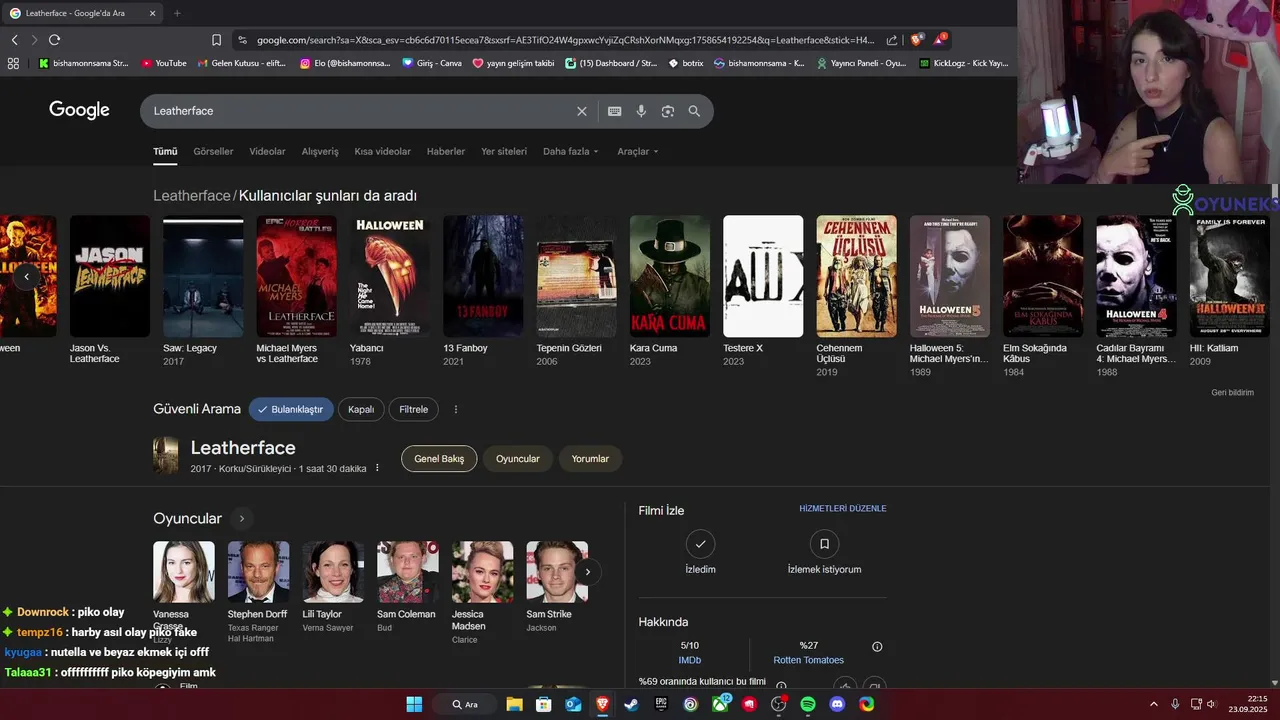
Task: Open the Brave Shields lion icon
Action: pos(916,40)
